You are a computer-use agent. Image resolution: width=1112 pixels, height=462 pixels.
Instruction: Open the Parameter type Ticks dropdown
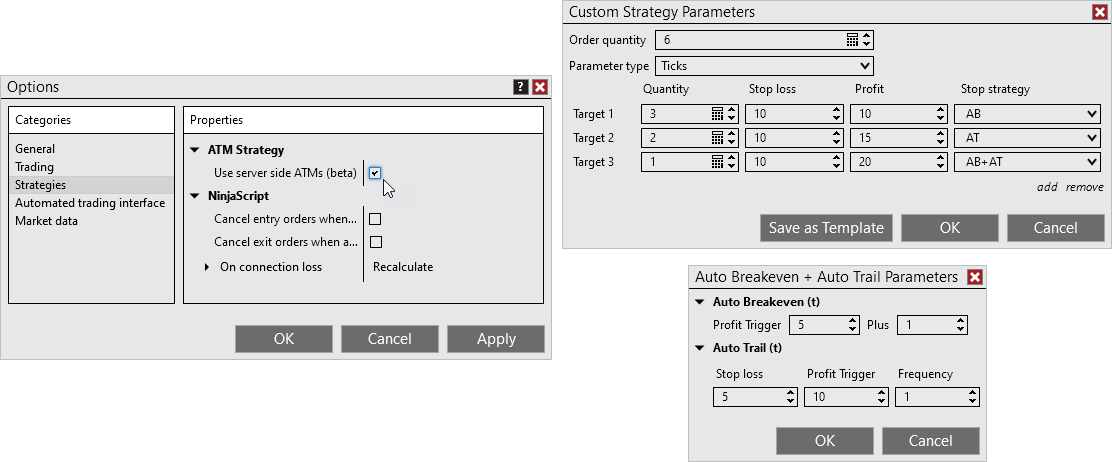765,66
